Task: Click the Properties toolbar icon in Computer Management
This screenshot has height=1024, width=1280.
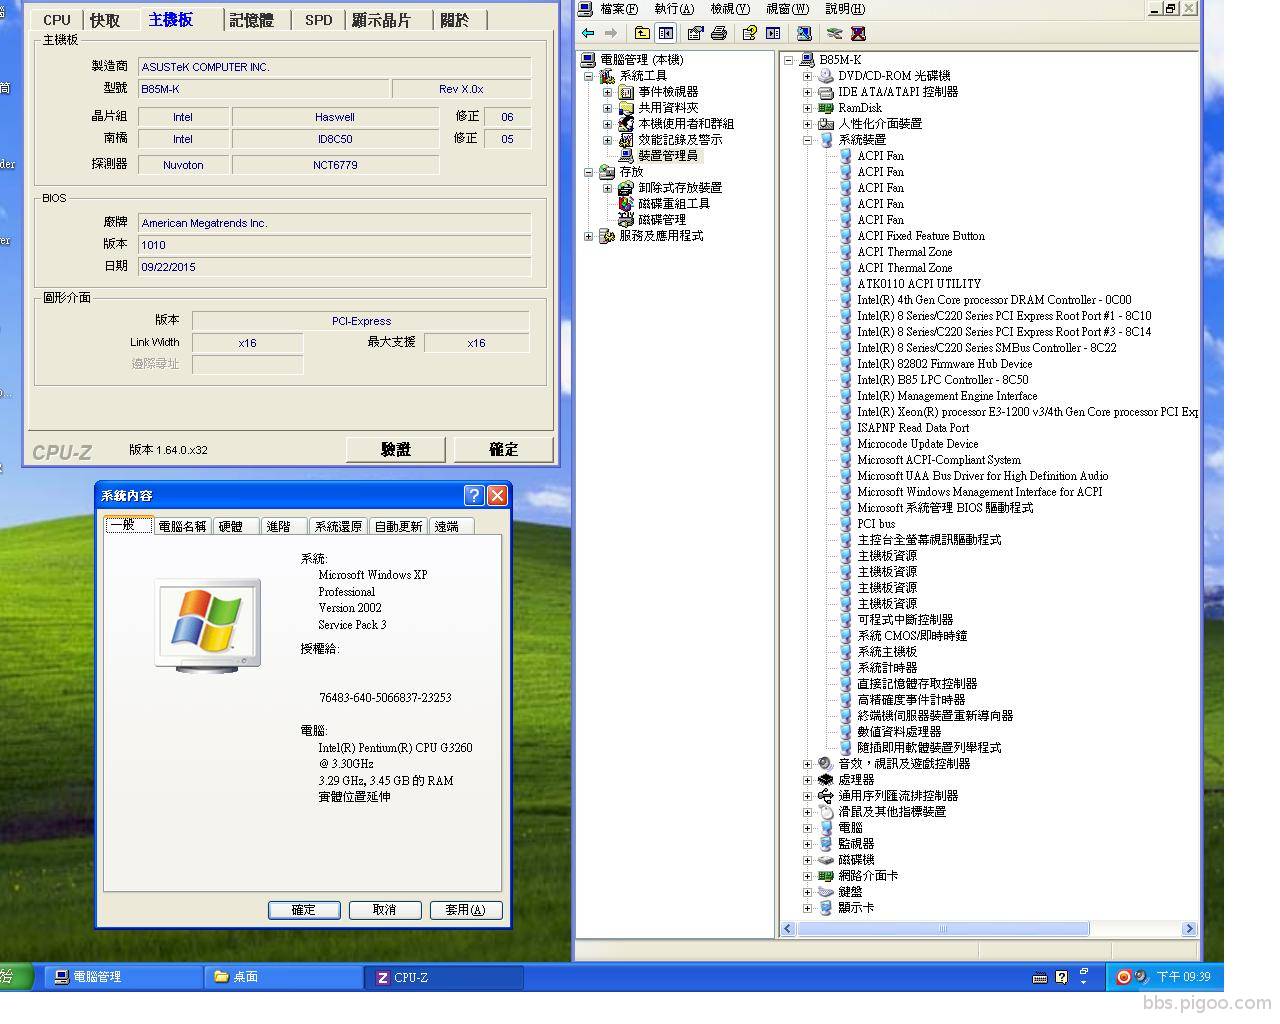Action: point(695,33)
